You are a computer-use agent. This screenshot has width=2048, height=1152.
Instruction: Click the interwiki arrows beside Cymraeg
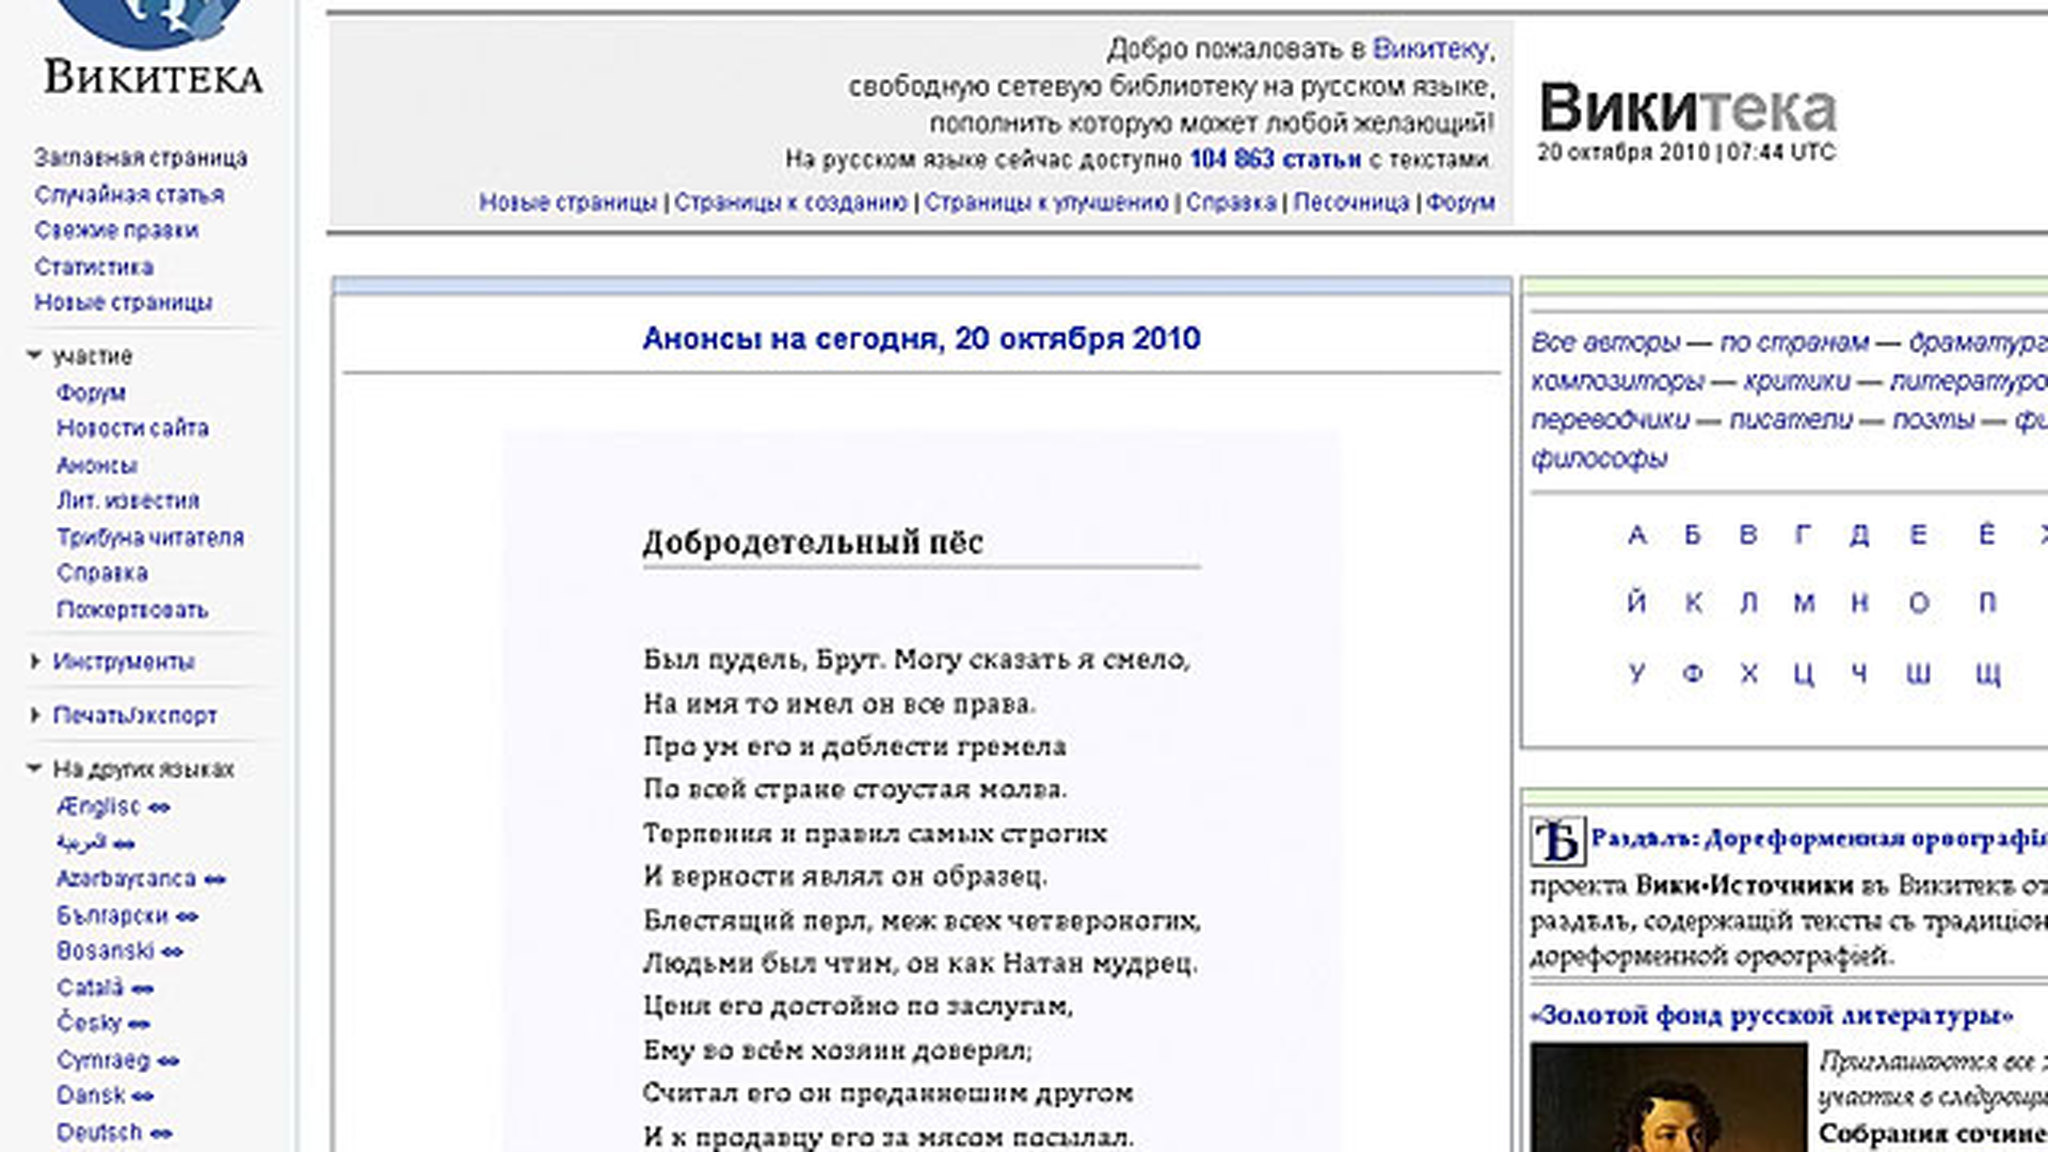click(168, 1060)
